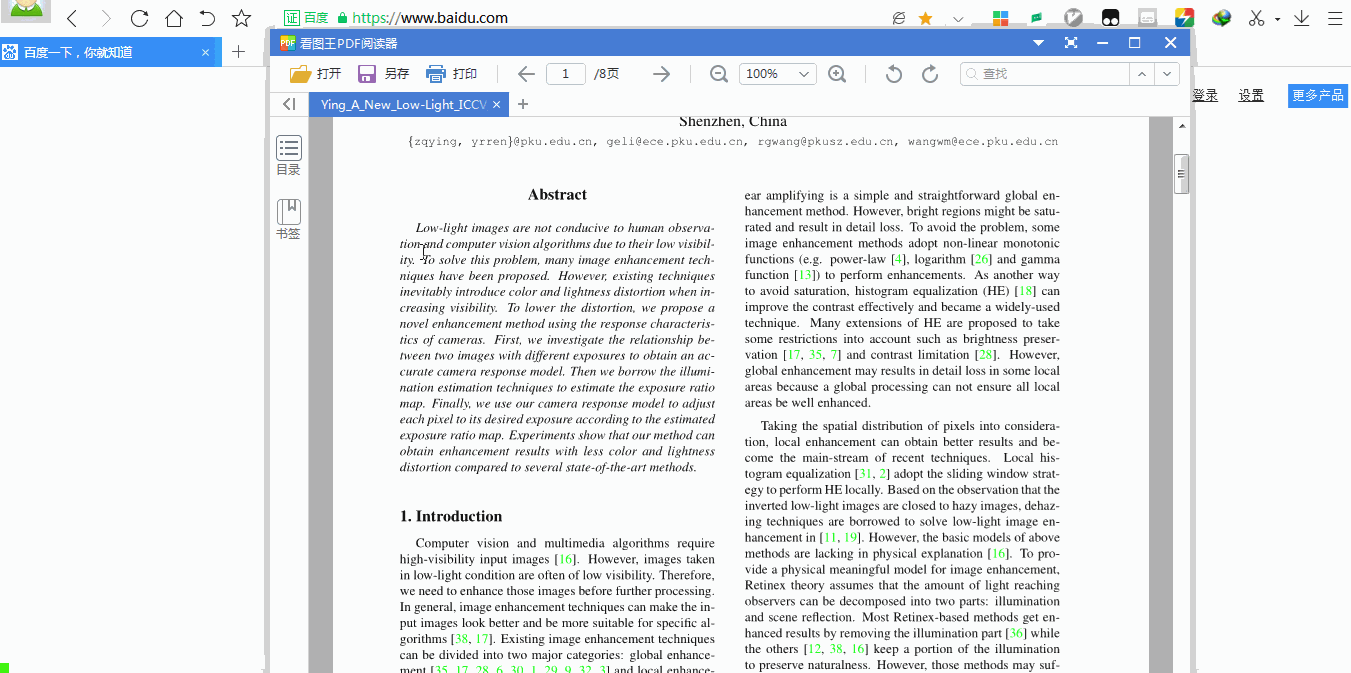Open the 目录 outline panel
The width and height of the screenshot is (1351, 673).
click(x=289, y=155)
